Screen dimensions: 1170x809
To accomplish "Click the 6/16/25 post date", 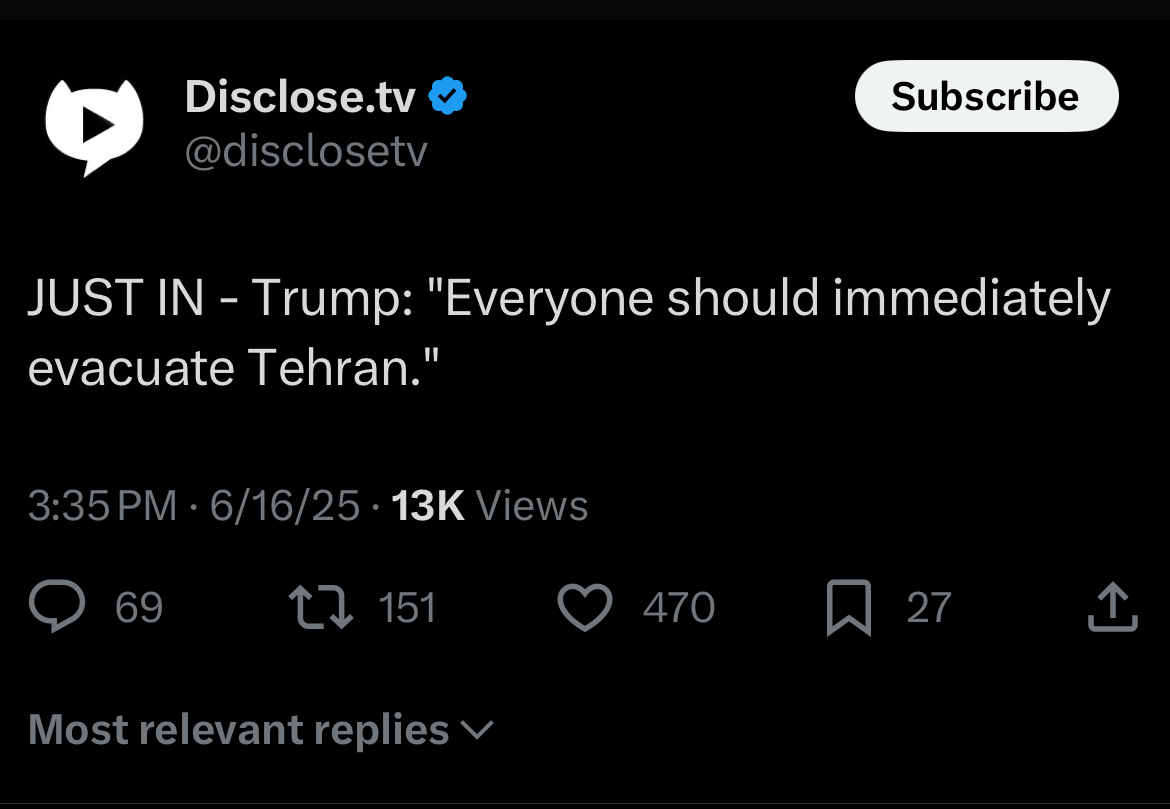I will (284, 506).
